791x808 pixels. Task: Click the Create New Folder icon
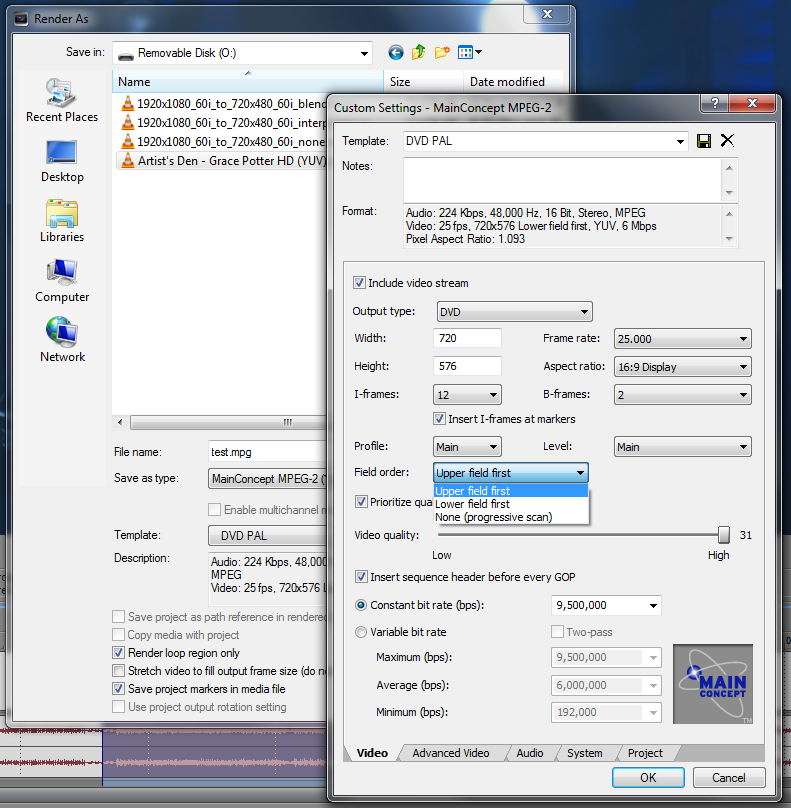point(443,52)
